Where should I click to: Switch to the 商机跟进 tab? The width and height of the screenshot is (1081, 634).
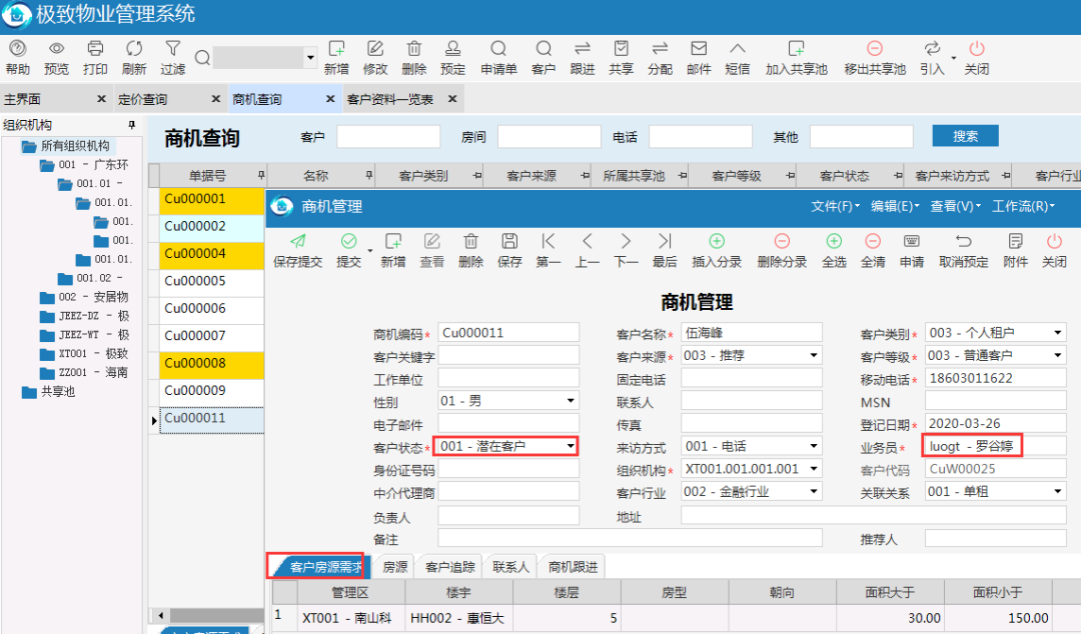pyautogui.click(x=573, y=567)
